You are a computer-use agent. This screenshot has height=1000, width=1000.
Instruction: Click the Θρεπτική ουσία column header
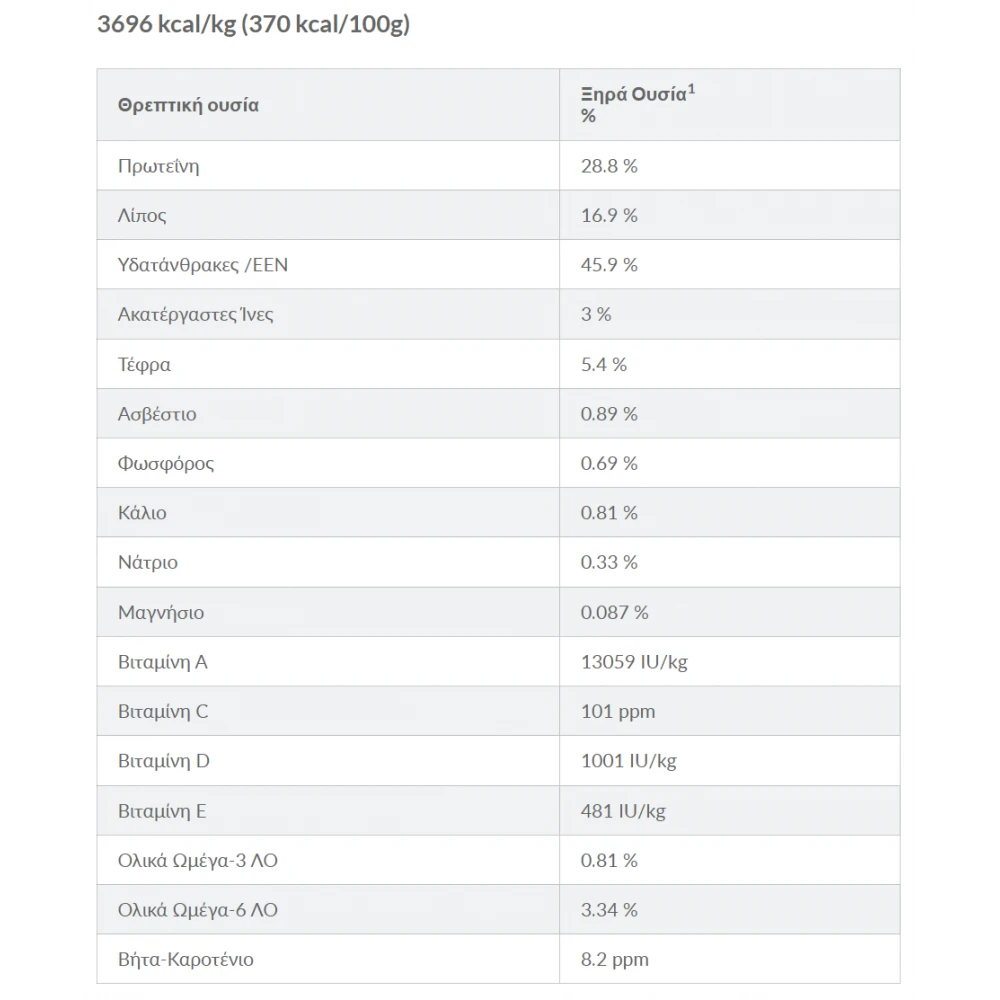click(x=188, y=105)
